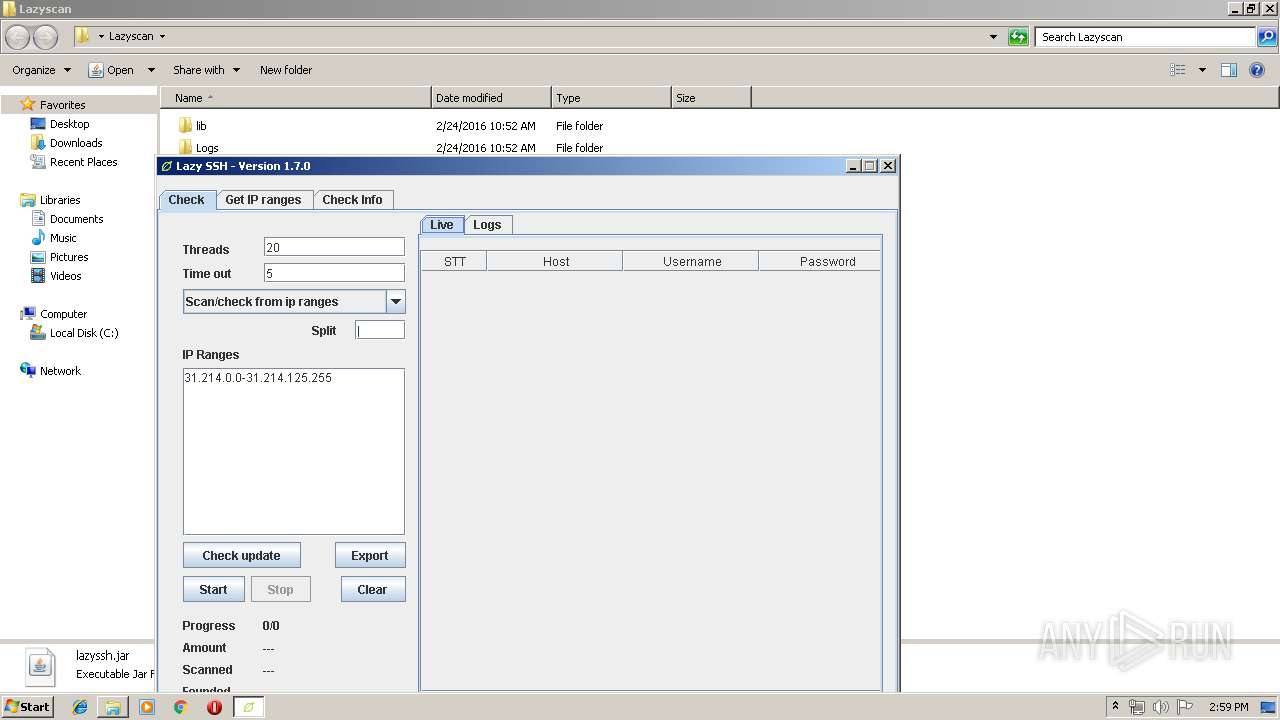
Task: Open the Share with dropdown
Action: coord(206,70)
